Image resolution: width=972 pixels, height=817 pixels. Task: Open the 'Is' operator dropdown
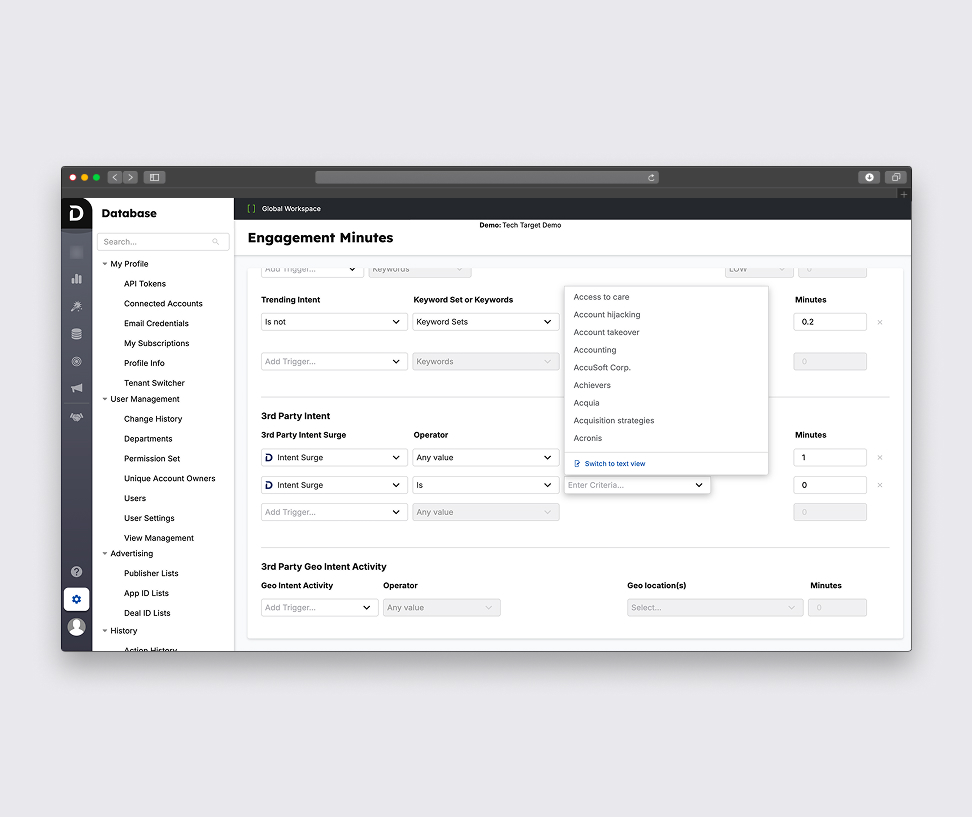pyautogui.click(x=485, y=485)
